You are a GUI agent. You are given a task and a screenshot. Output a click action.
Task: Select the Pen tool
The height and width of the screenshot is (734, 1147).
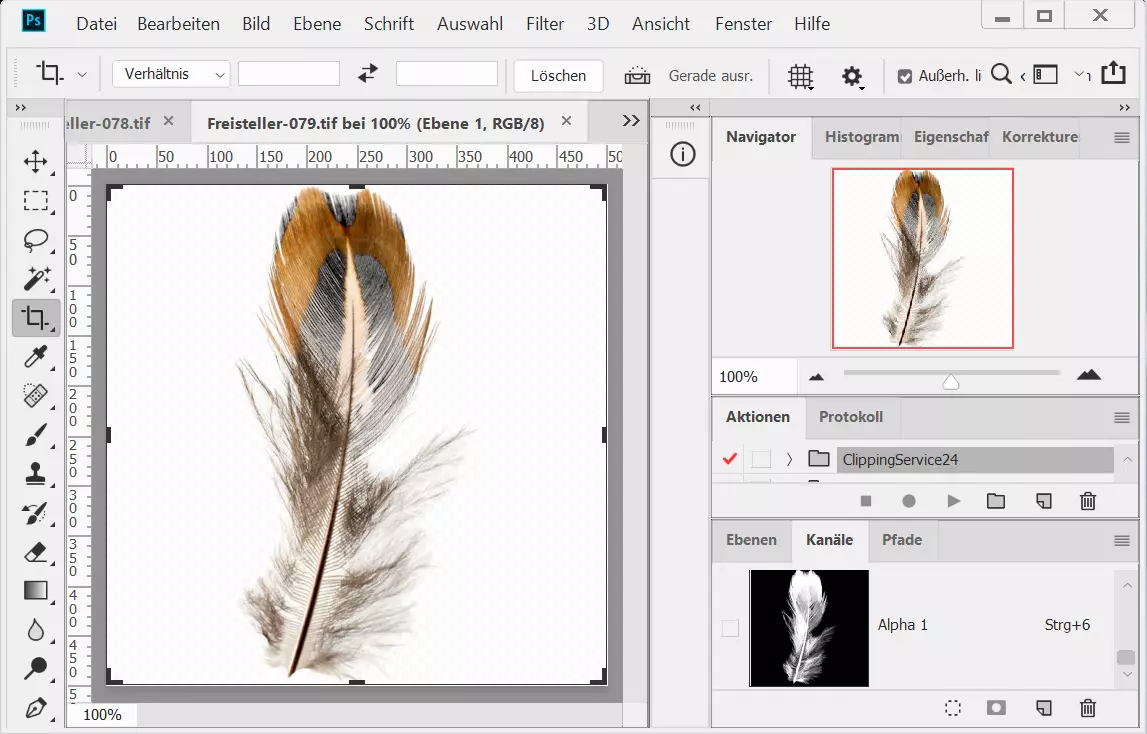(36, 708)
